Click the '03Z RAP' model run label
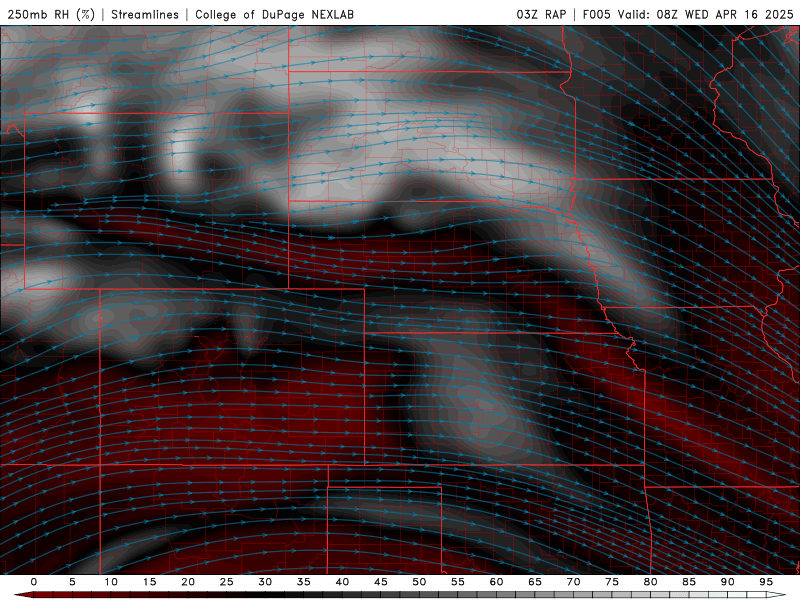Screen dimensions: 800x600 541,14
